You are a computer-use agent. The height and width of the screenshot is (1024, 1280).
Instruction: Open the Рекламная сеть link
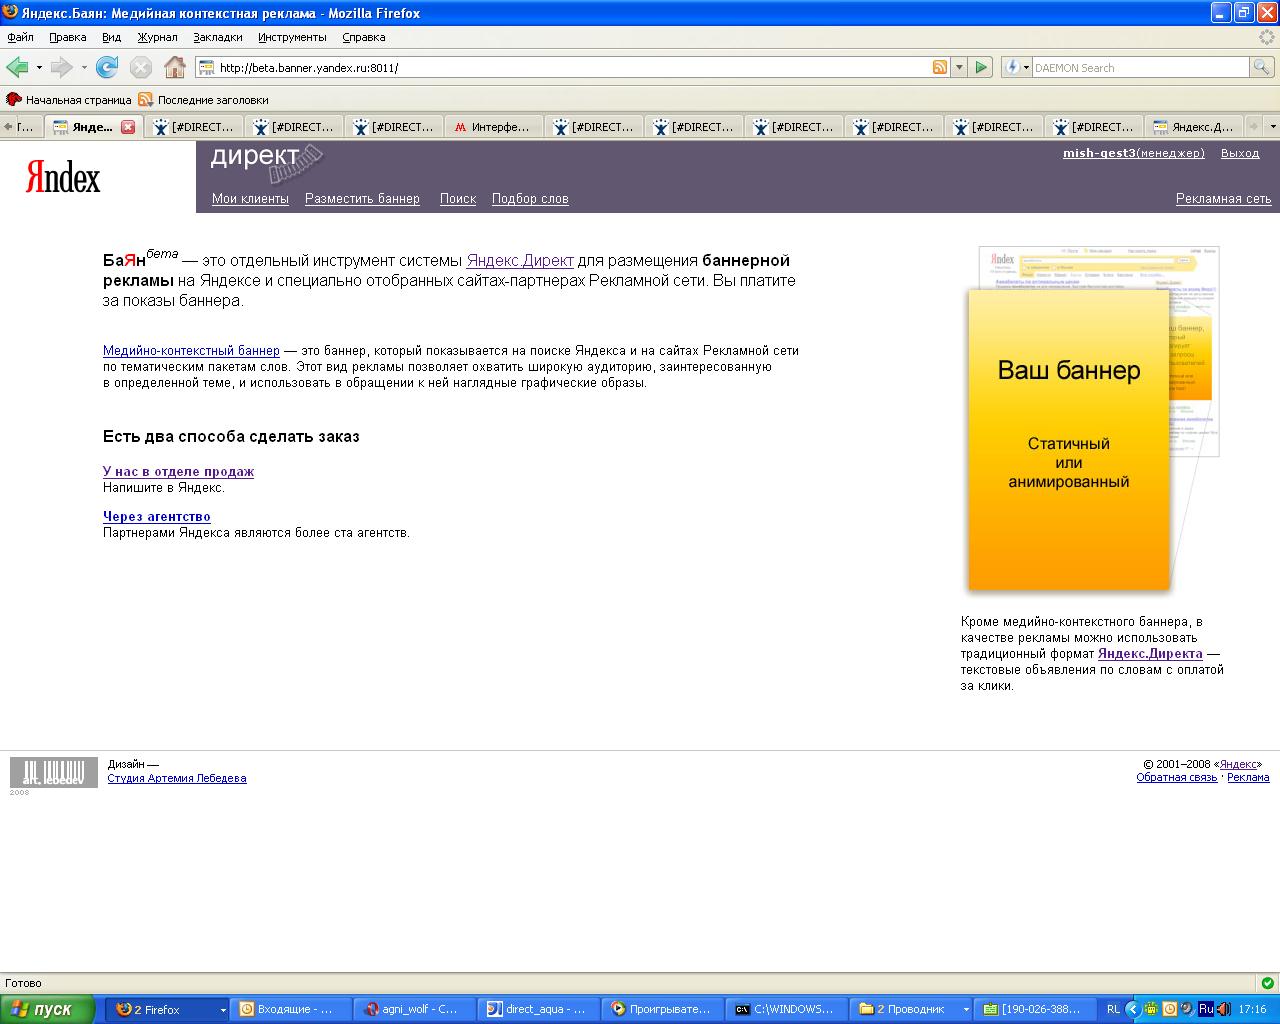[x=1224, y=199]
